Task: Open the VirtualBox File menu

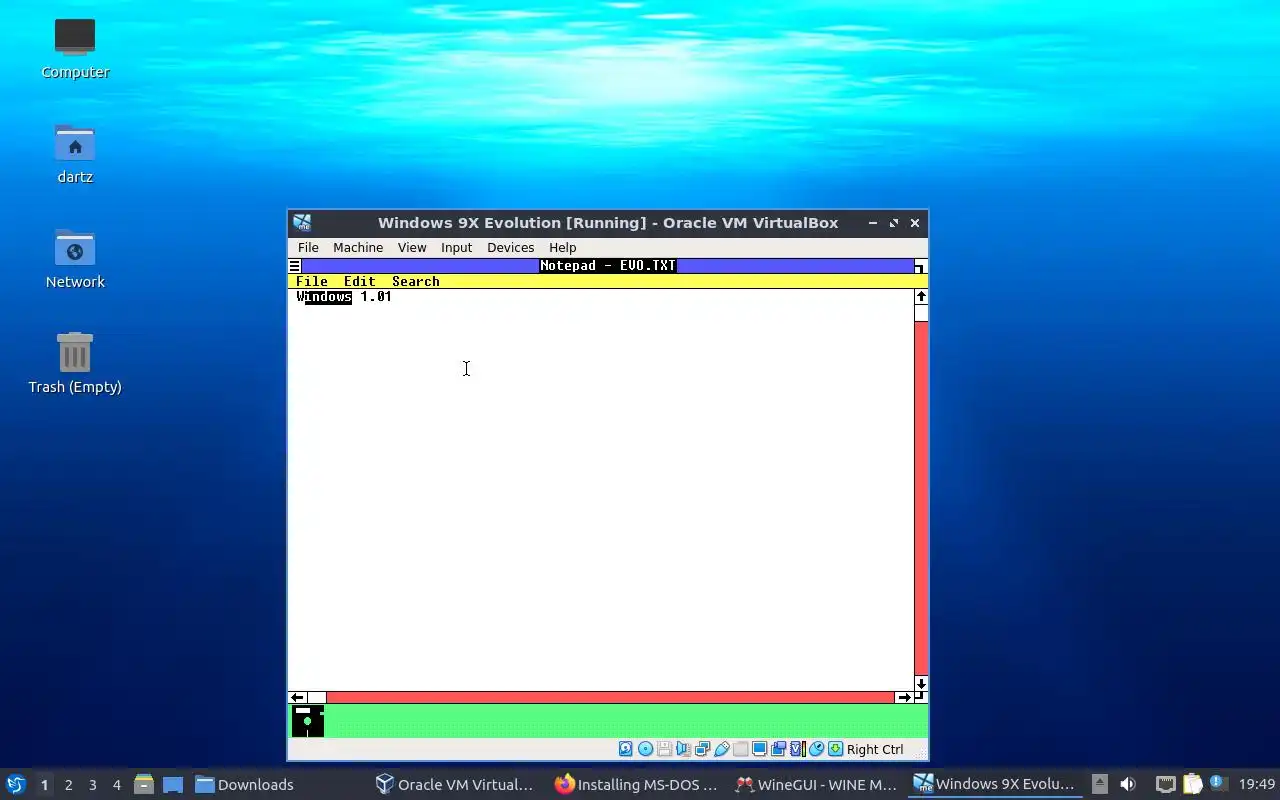Action: (308, 247)
